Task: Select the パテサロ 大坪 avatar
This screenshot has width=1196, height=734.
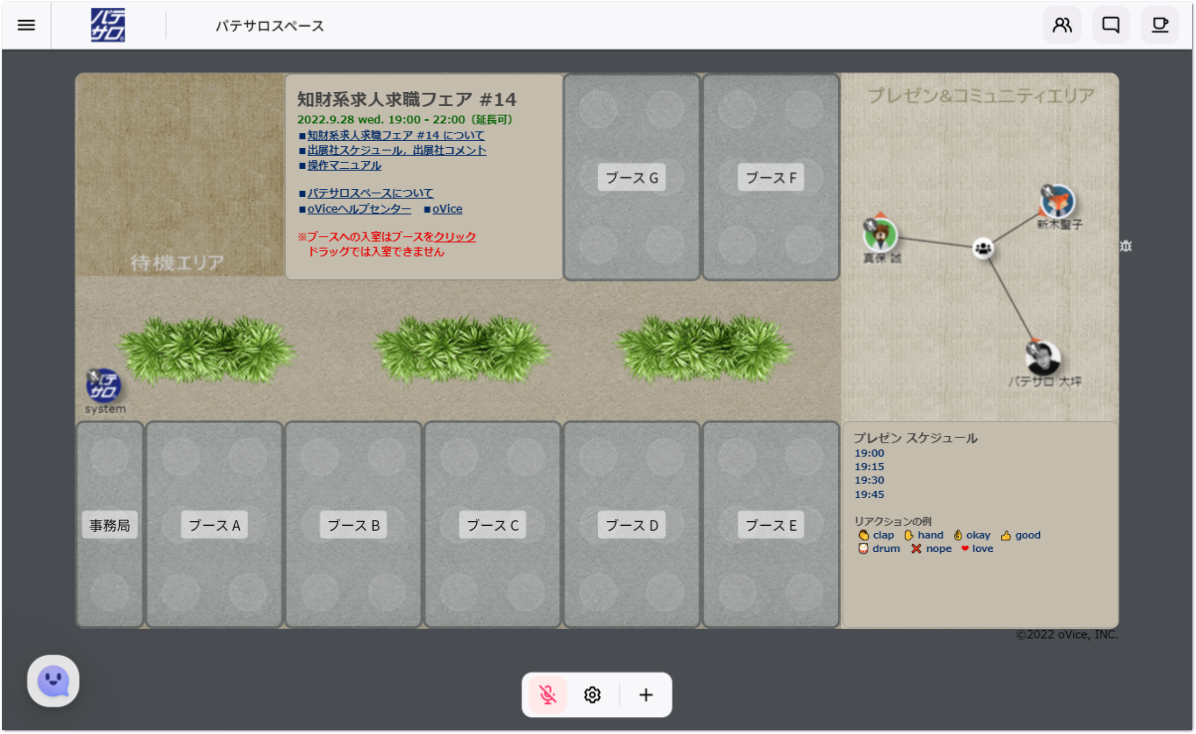Action: pyautogui.click(x=1043, y=359)
